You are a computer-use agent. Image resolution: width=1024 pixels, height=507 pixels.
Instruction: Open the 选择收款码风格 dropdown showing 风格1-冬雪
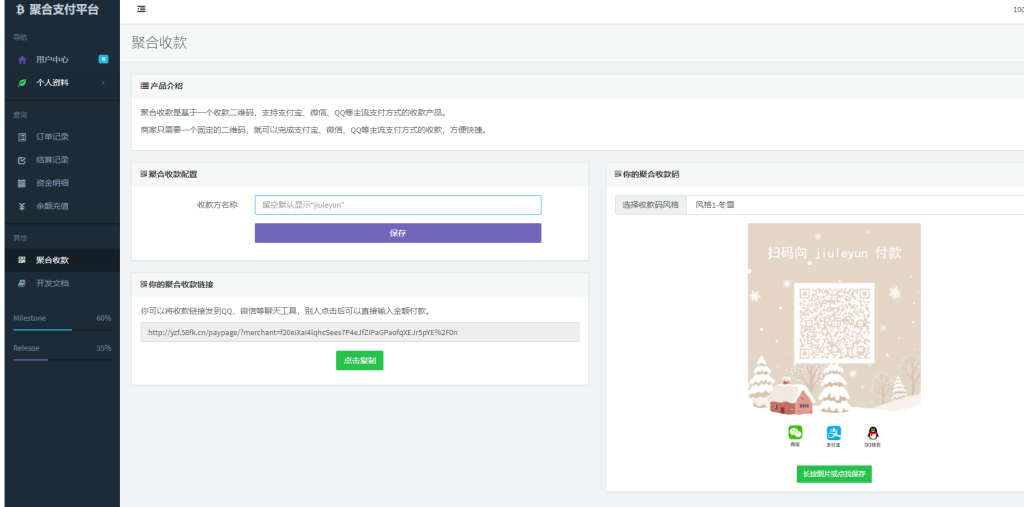856,204
